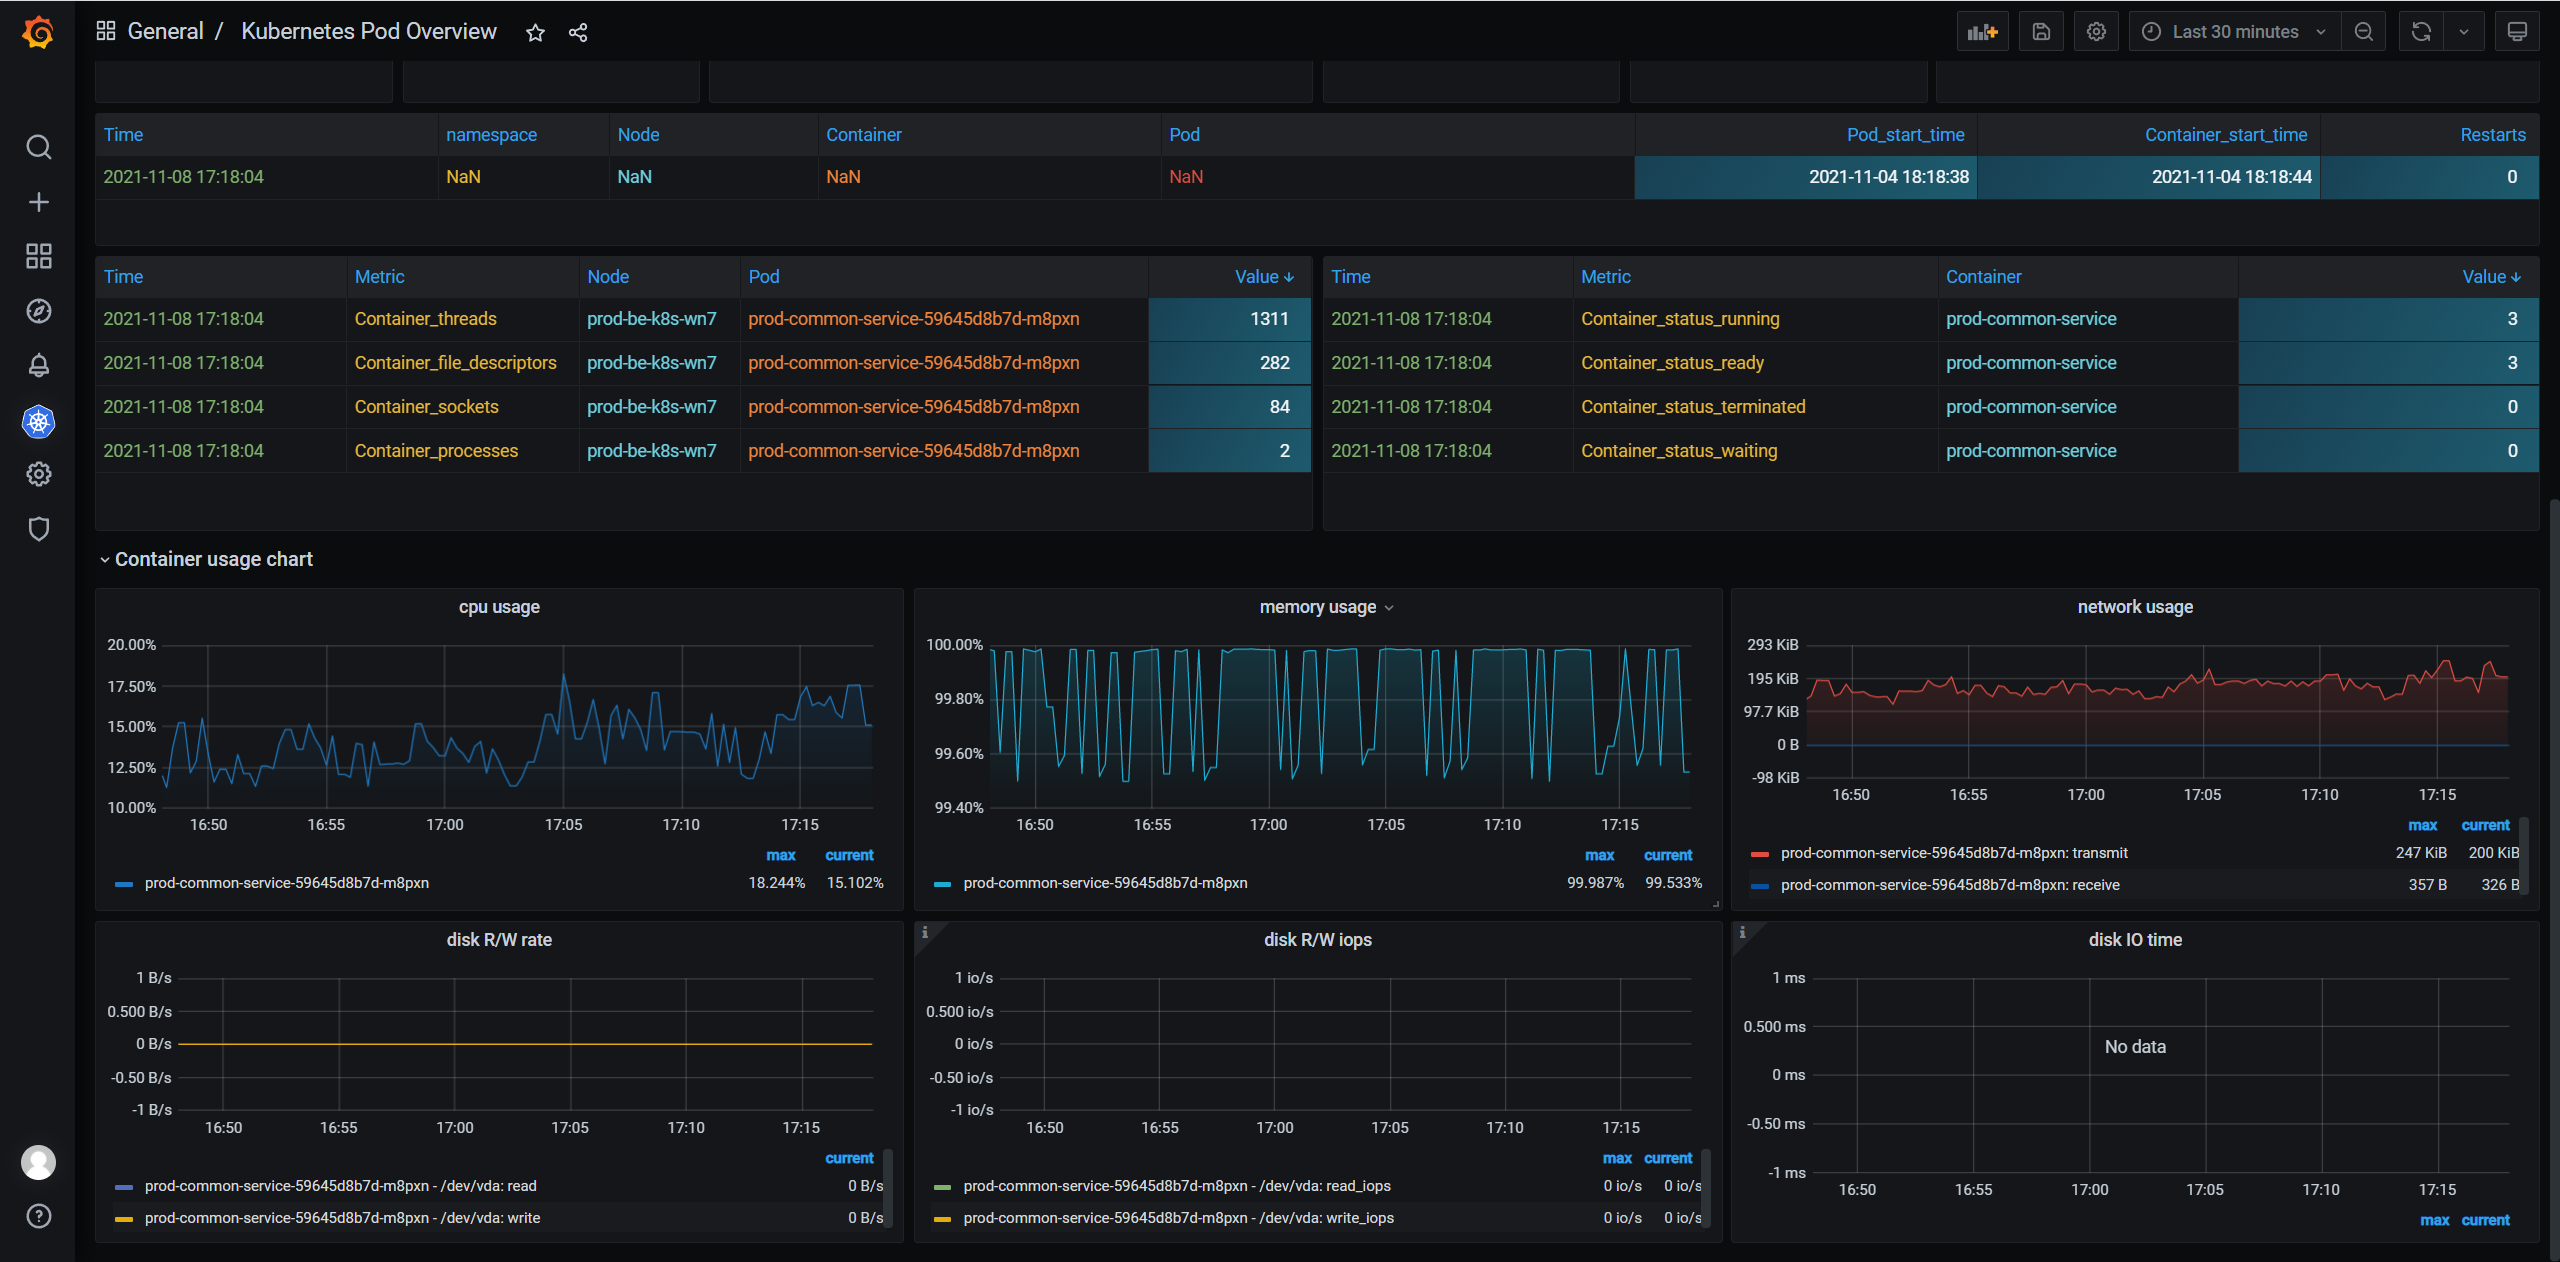Open the search dashboards icon

(38, 148)
